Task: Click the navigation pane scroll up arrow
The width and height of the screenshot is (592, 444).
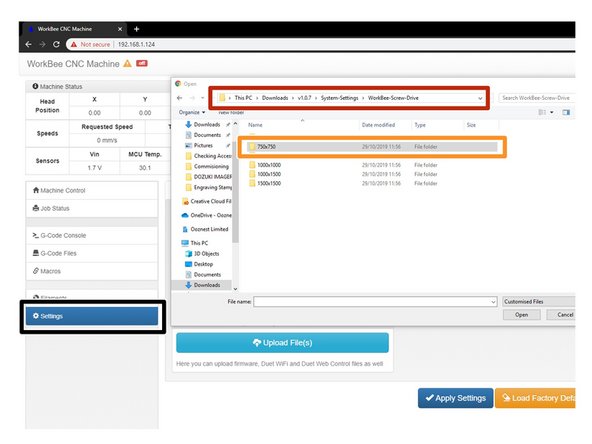Action: click(x=235, y=123)
